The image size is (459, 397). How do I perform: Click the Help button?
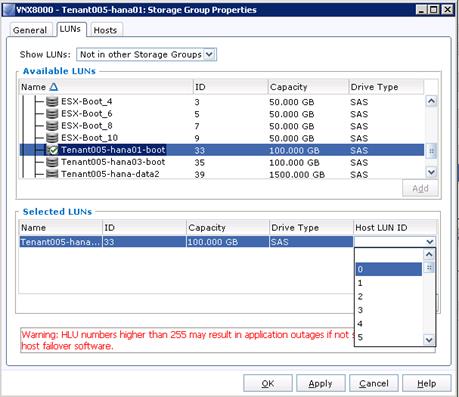[427, 383]
